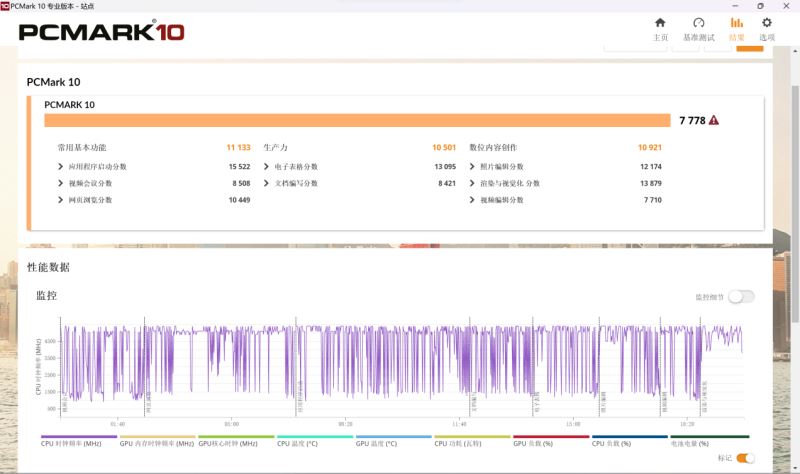Viewport: 800px width, 474px height.
Task: Click the overall score 7 778
Action: pos(692,120)
